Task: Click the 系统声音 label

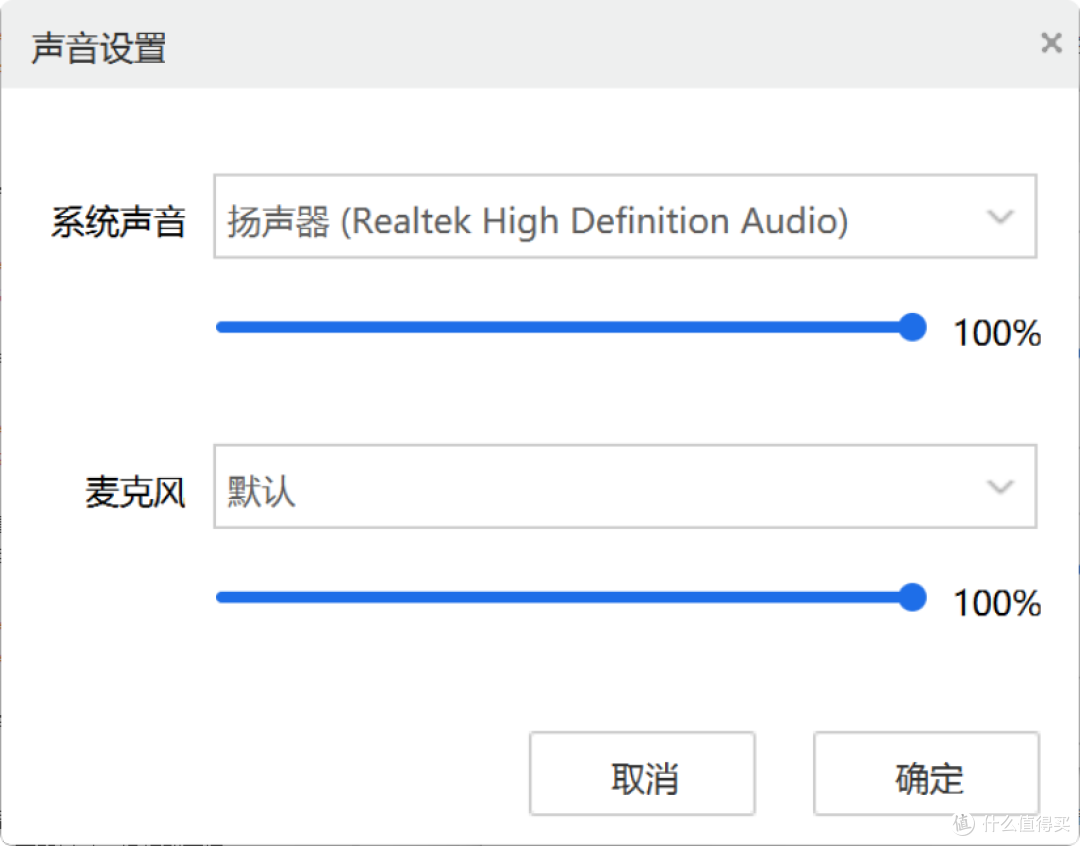Action: click(118, 222)
